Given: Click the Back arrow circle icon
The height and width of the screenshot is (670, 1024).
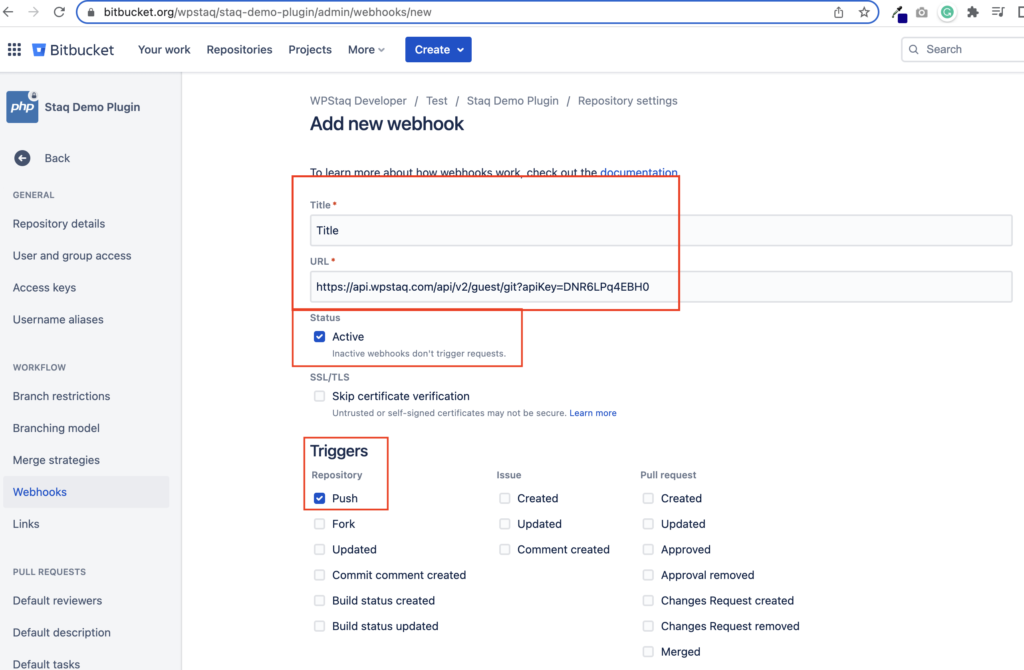Looking at the screenshot, I should [22, 158].
